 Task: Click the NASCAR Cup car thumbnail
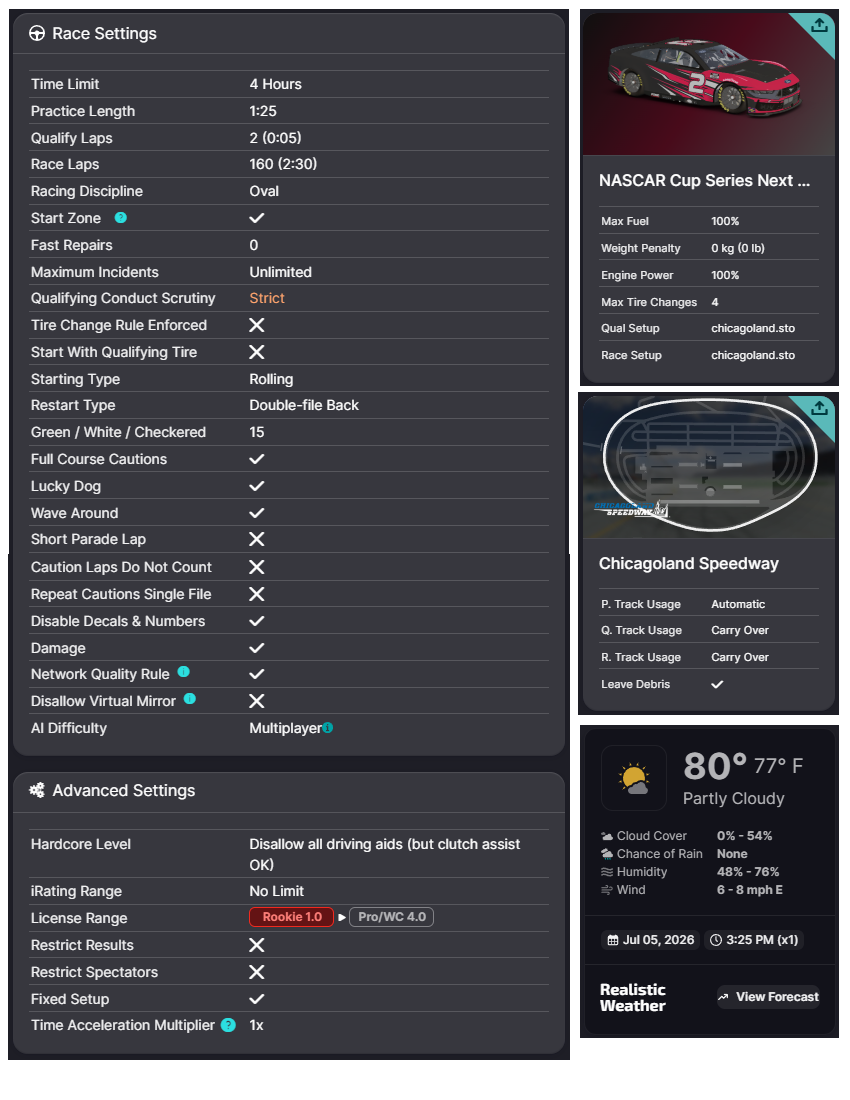(708, 85)
